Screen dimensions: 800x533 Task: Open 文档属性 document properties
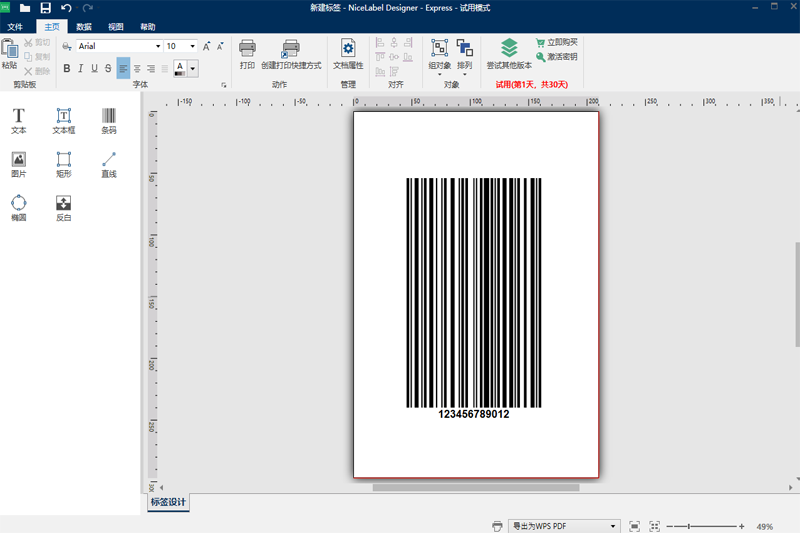pyautogui.click(x=348, y=53)
